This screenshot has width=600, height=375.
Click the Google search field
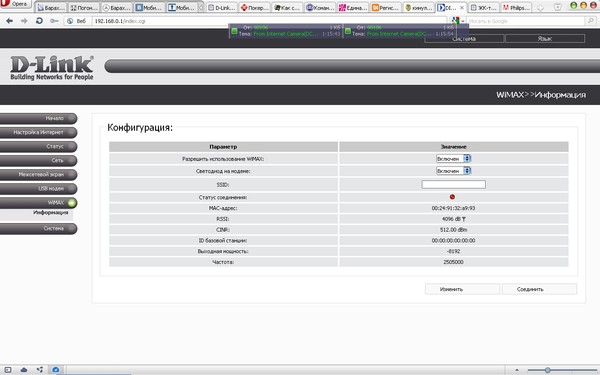coord(526,21)
